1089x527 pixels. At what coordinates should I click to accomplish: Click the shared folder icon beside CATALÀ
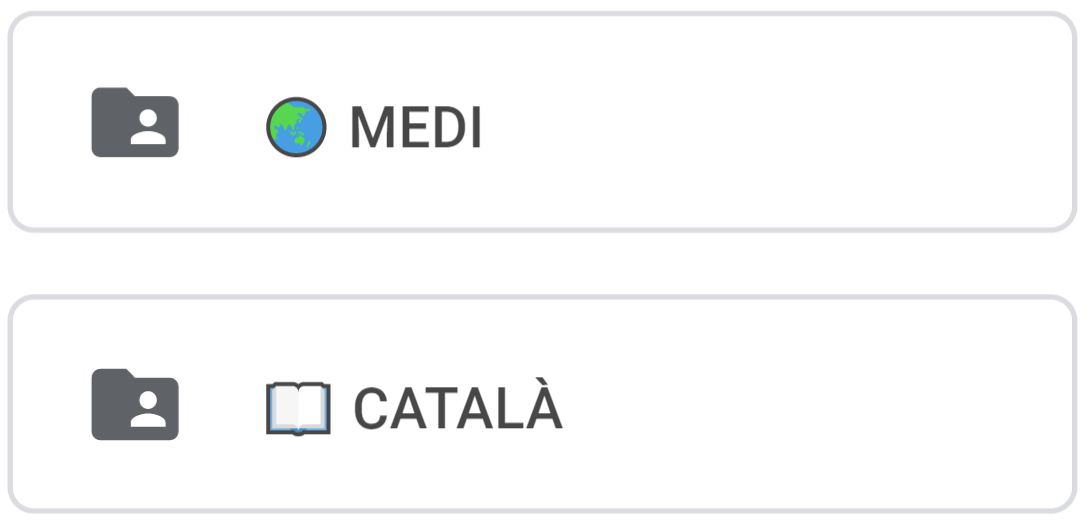[x=135, y=405]
